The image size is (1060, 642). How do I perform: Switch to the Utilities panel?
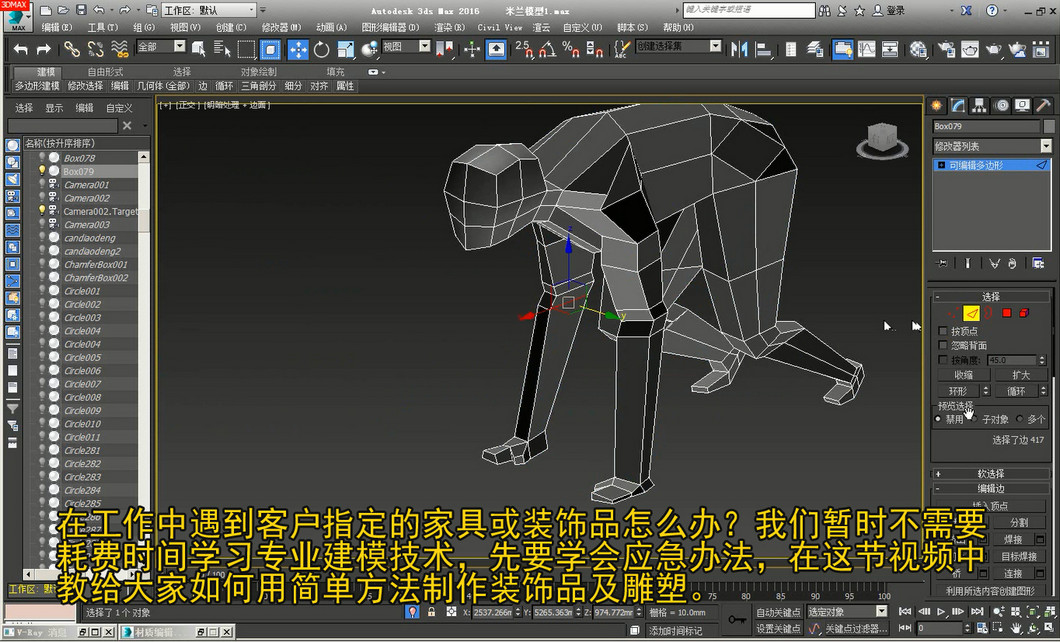tap(1044, 105)
